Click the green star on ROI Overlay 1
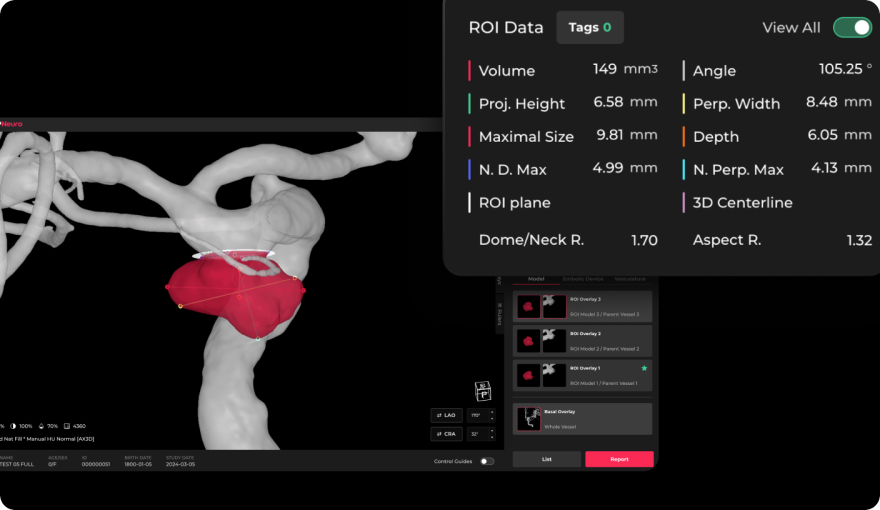The image size is (880, 510). click(x=644, y=369)
